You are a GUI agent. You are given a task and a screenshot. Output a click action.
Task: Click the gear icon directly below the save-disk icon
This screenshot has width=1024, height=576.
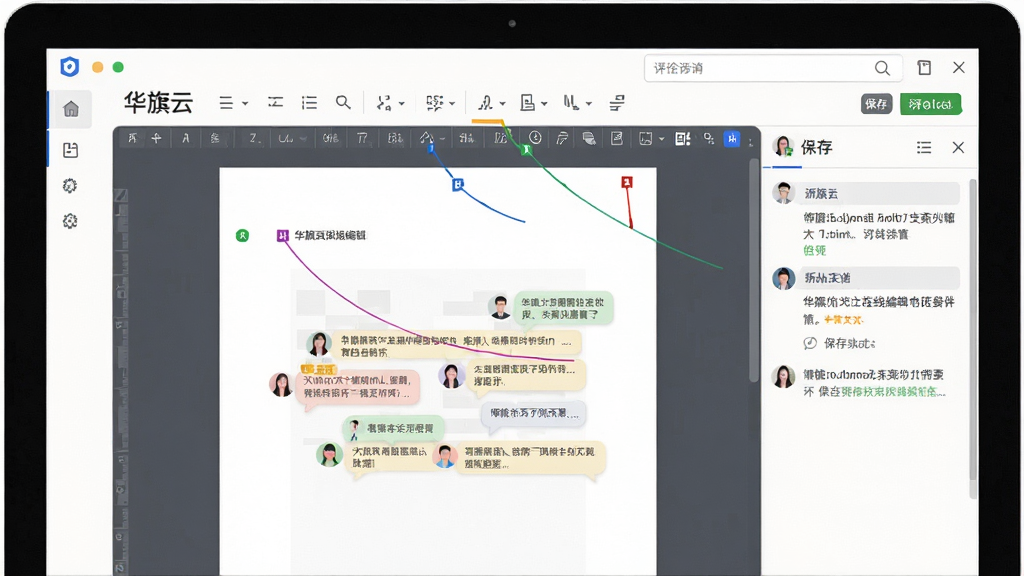point(70,185)
